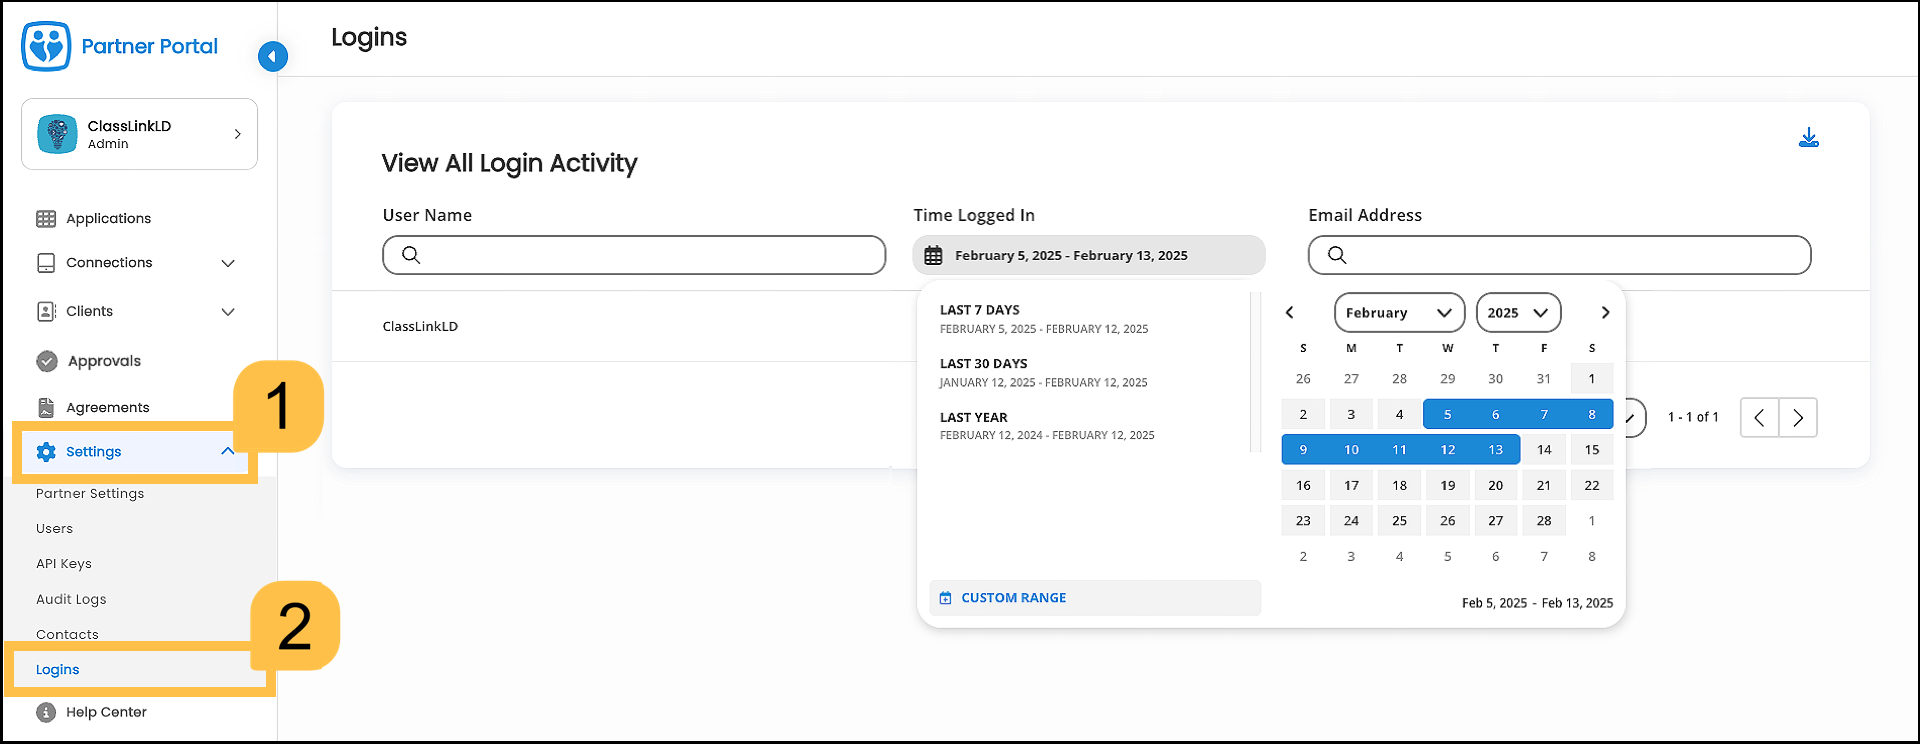The height and width of the screenshot is (744, 1920).
Task: Expand the Connections menu chevron
Action: tap(228, 263)
